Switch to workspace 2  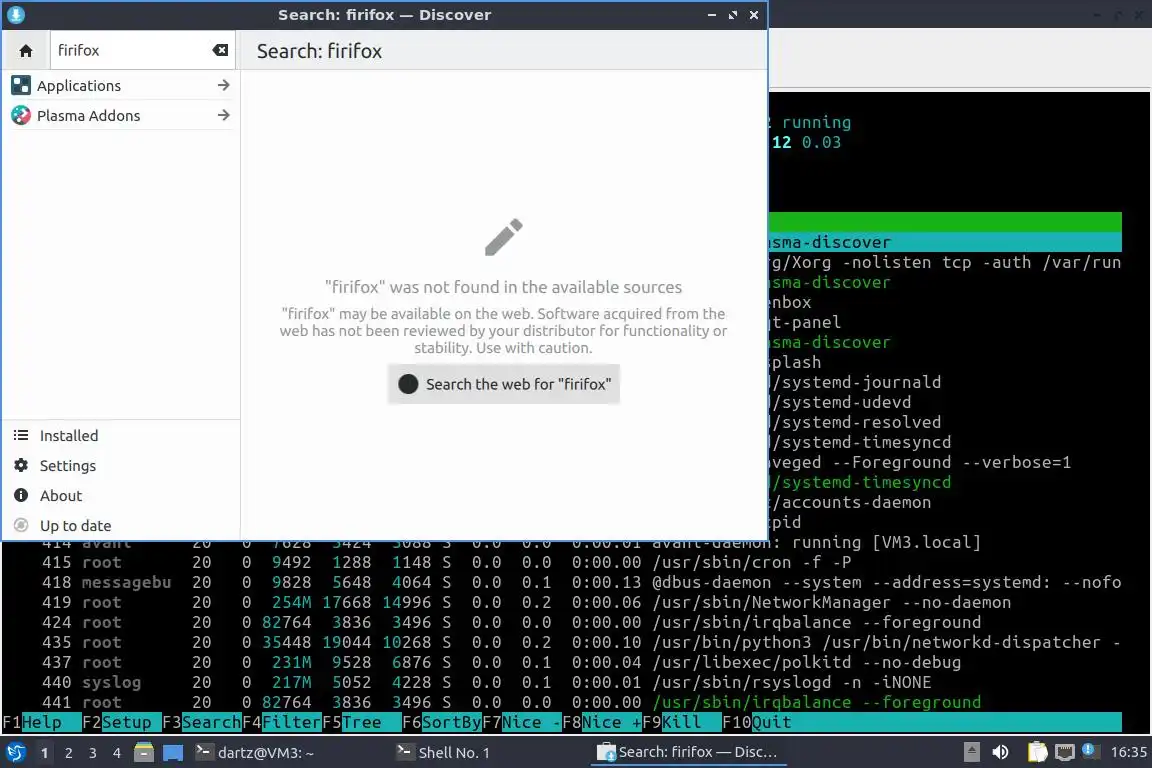pos(69,753)
